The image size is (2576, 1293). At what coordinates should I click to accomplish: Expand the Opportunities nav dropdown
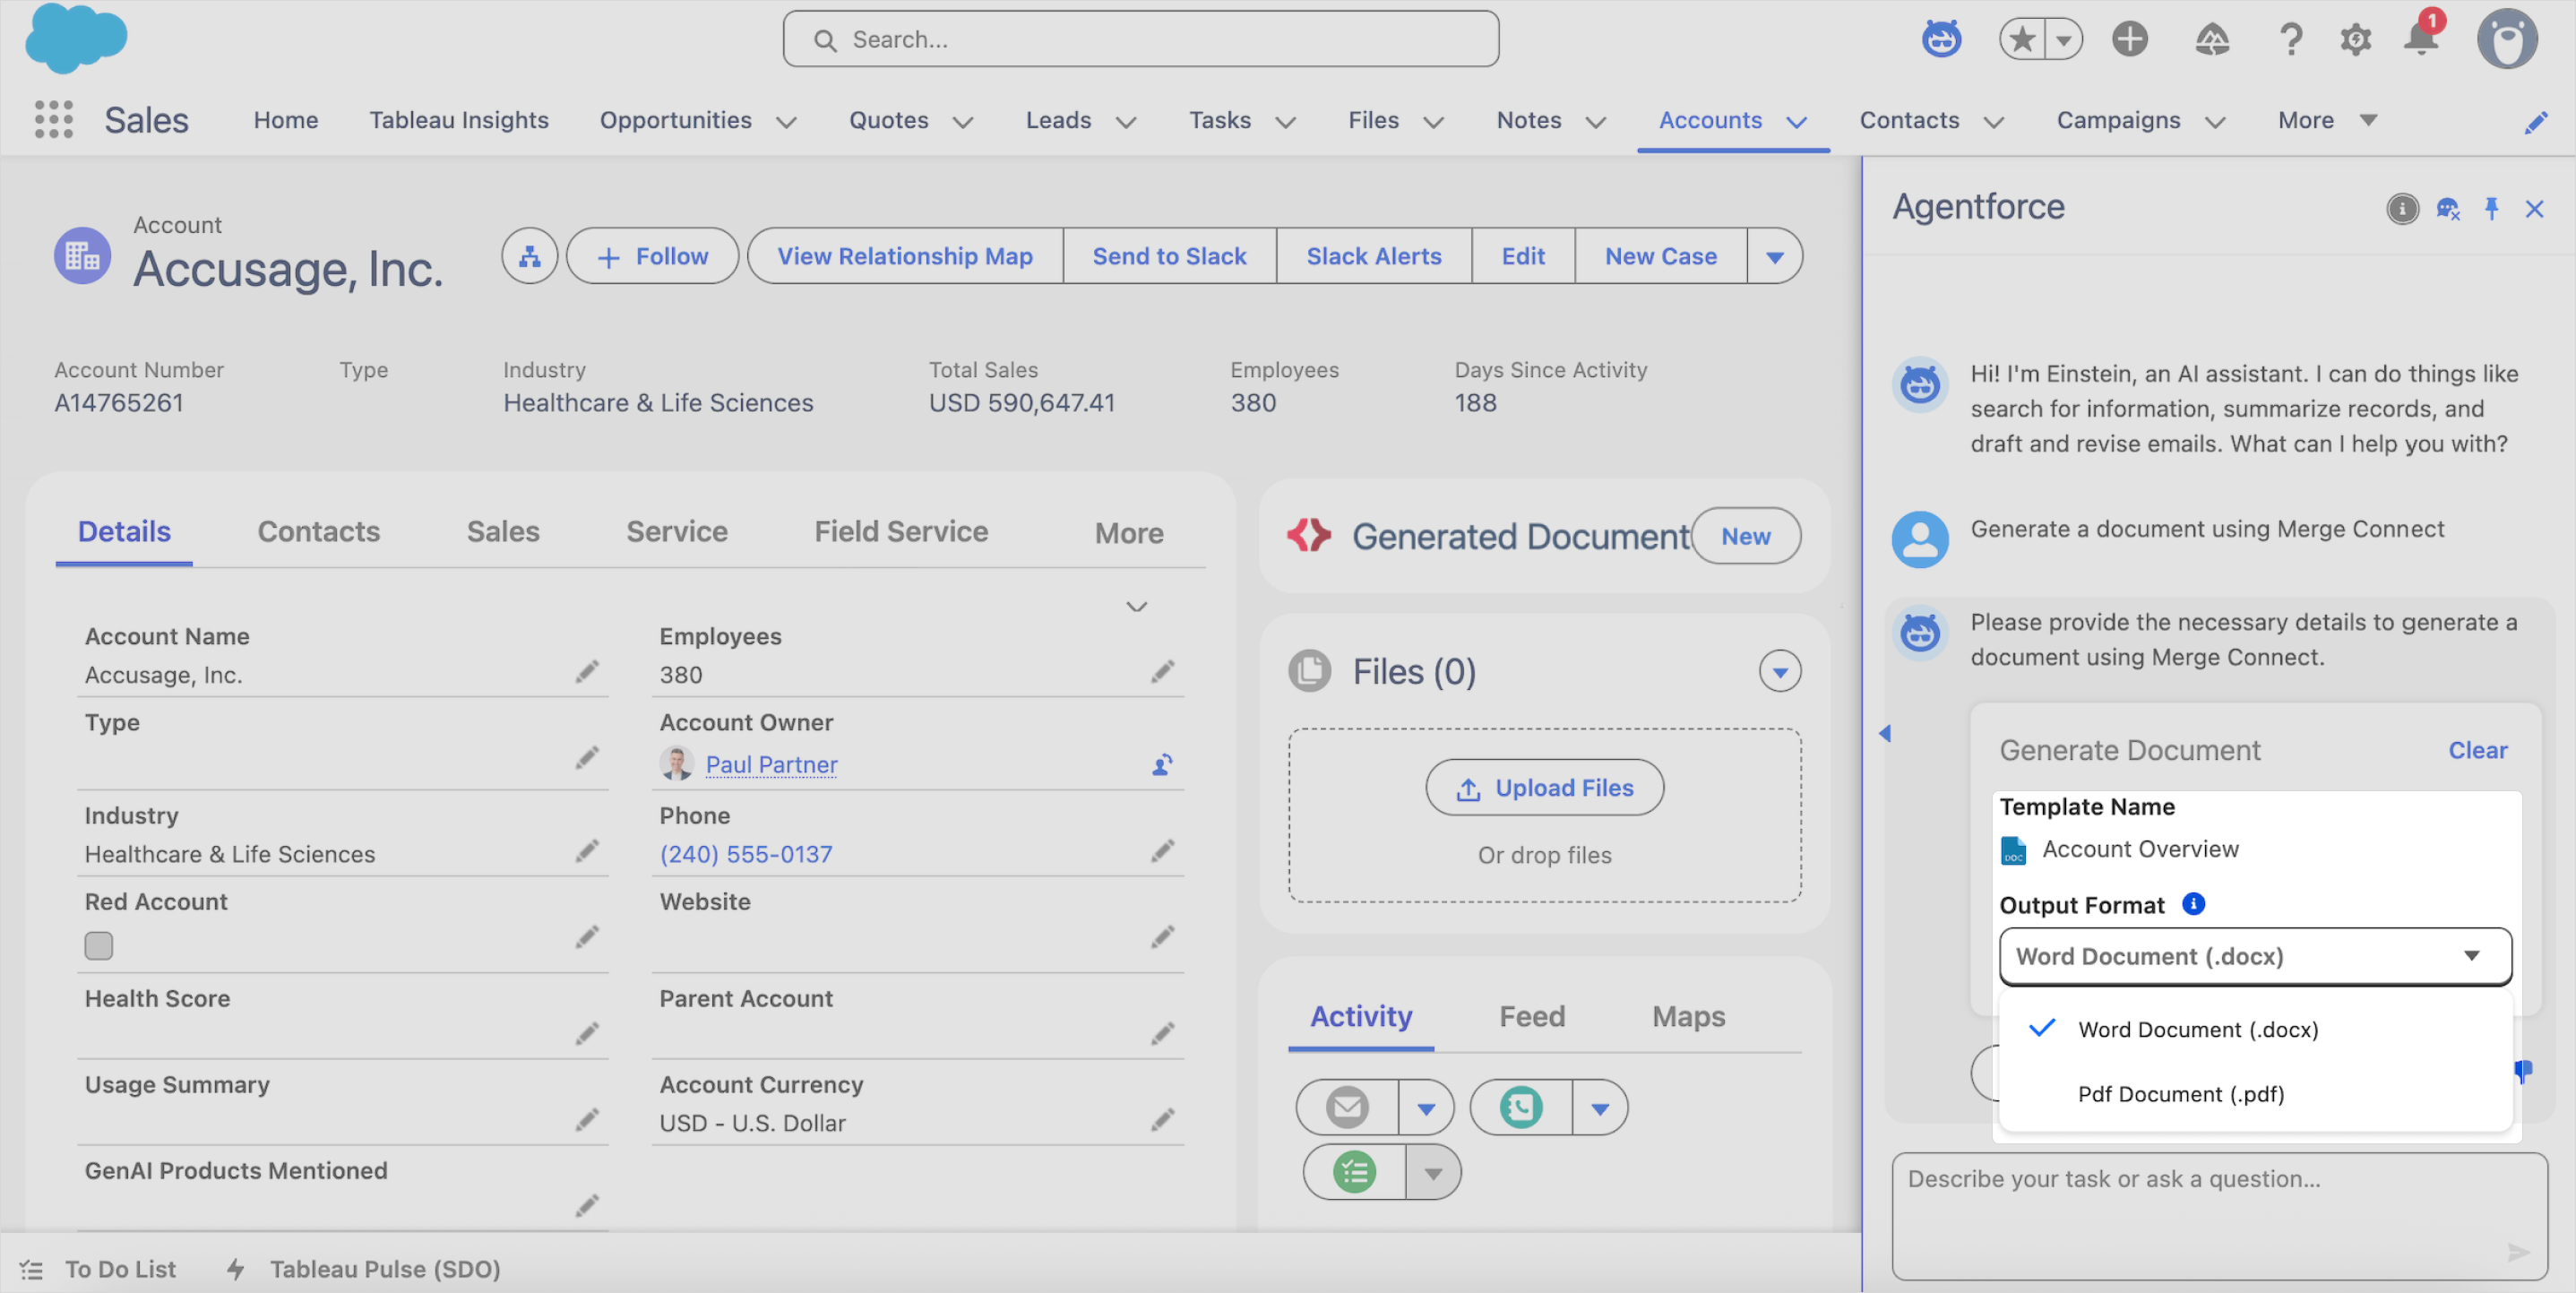pyautogui.click(x=787, y=122)
